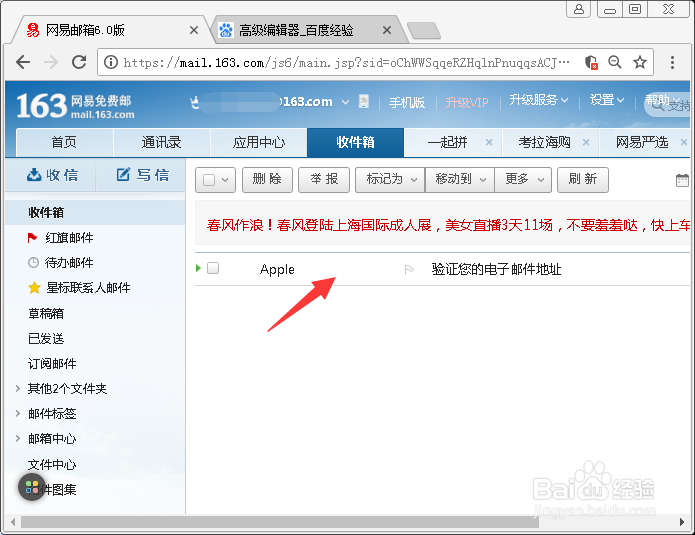This screenshot has height=535, width=695.
Task: Open the 升级VIP link
Action: click(467, 103)
